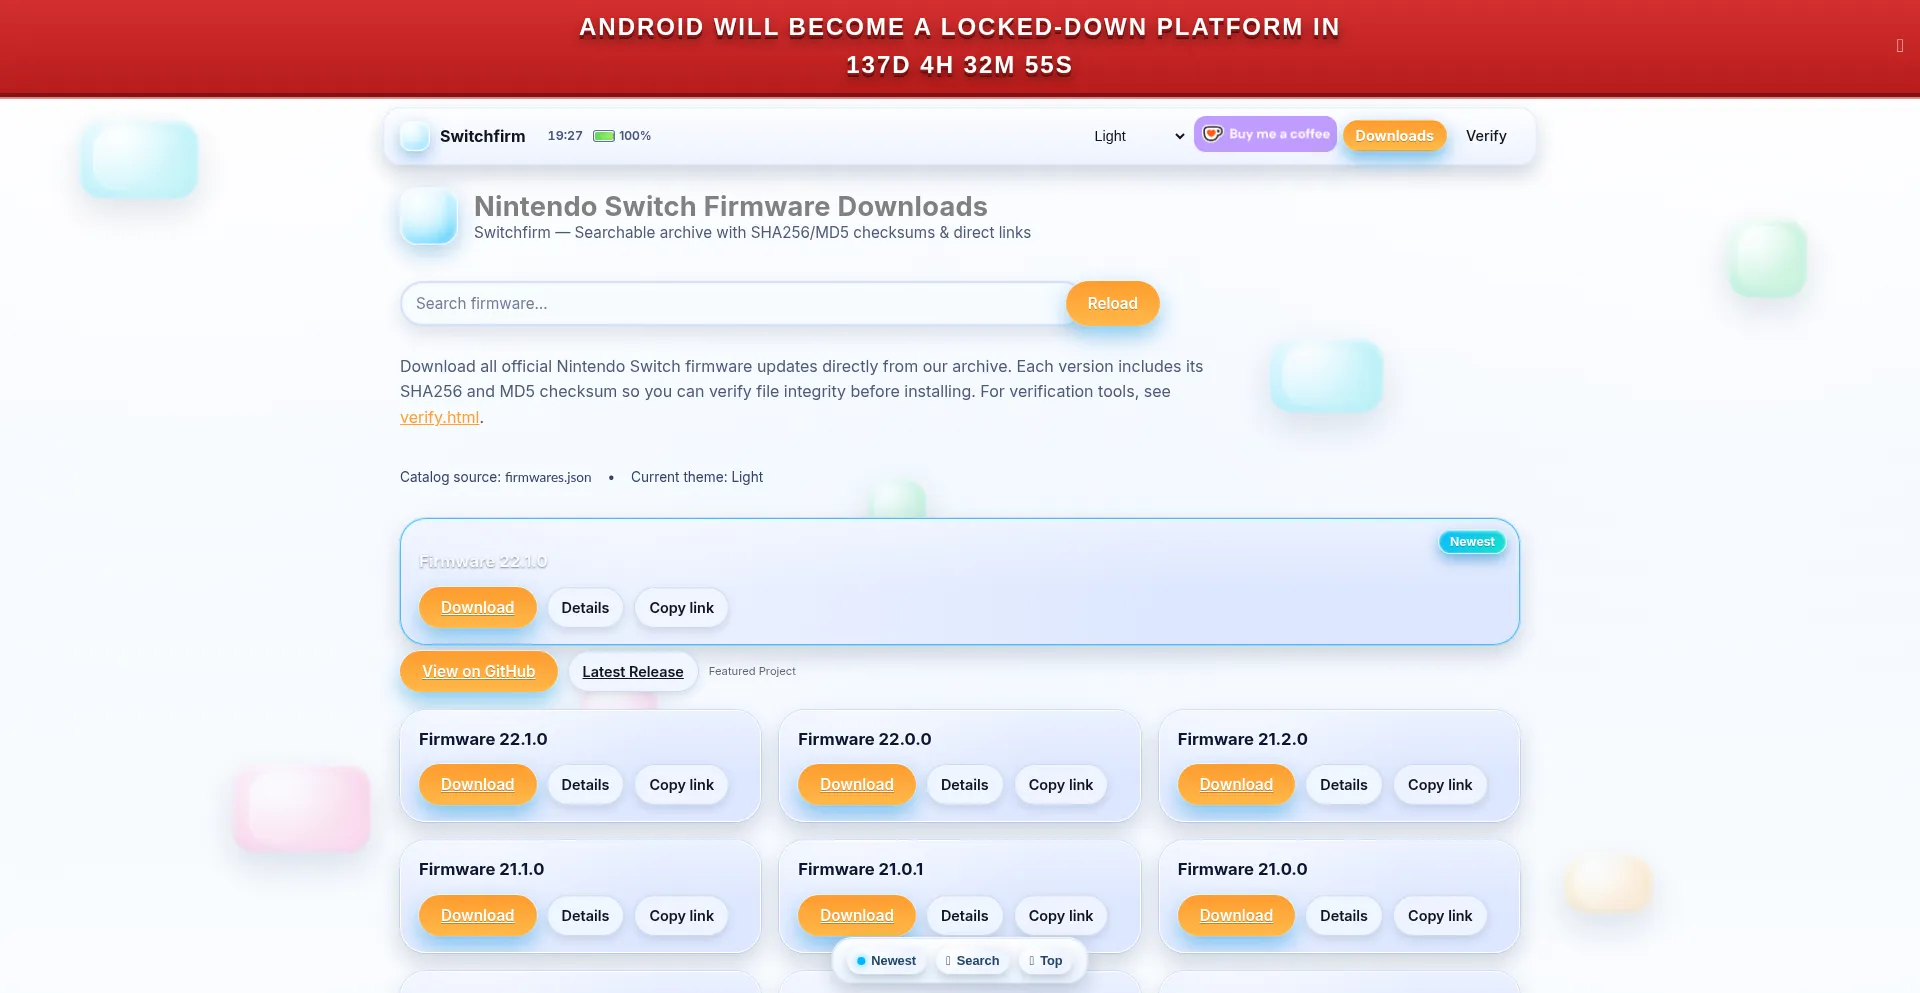Open the verify.html link
The width and height of the screenshot is (1920, 993).
coord(439,418)
